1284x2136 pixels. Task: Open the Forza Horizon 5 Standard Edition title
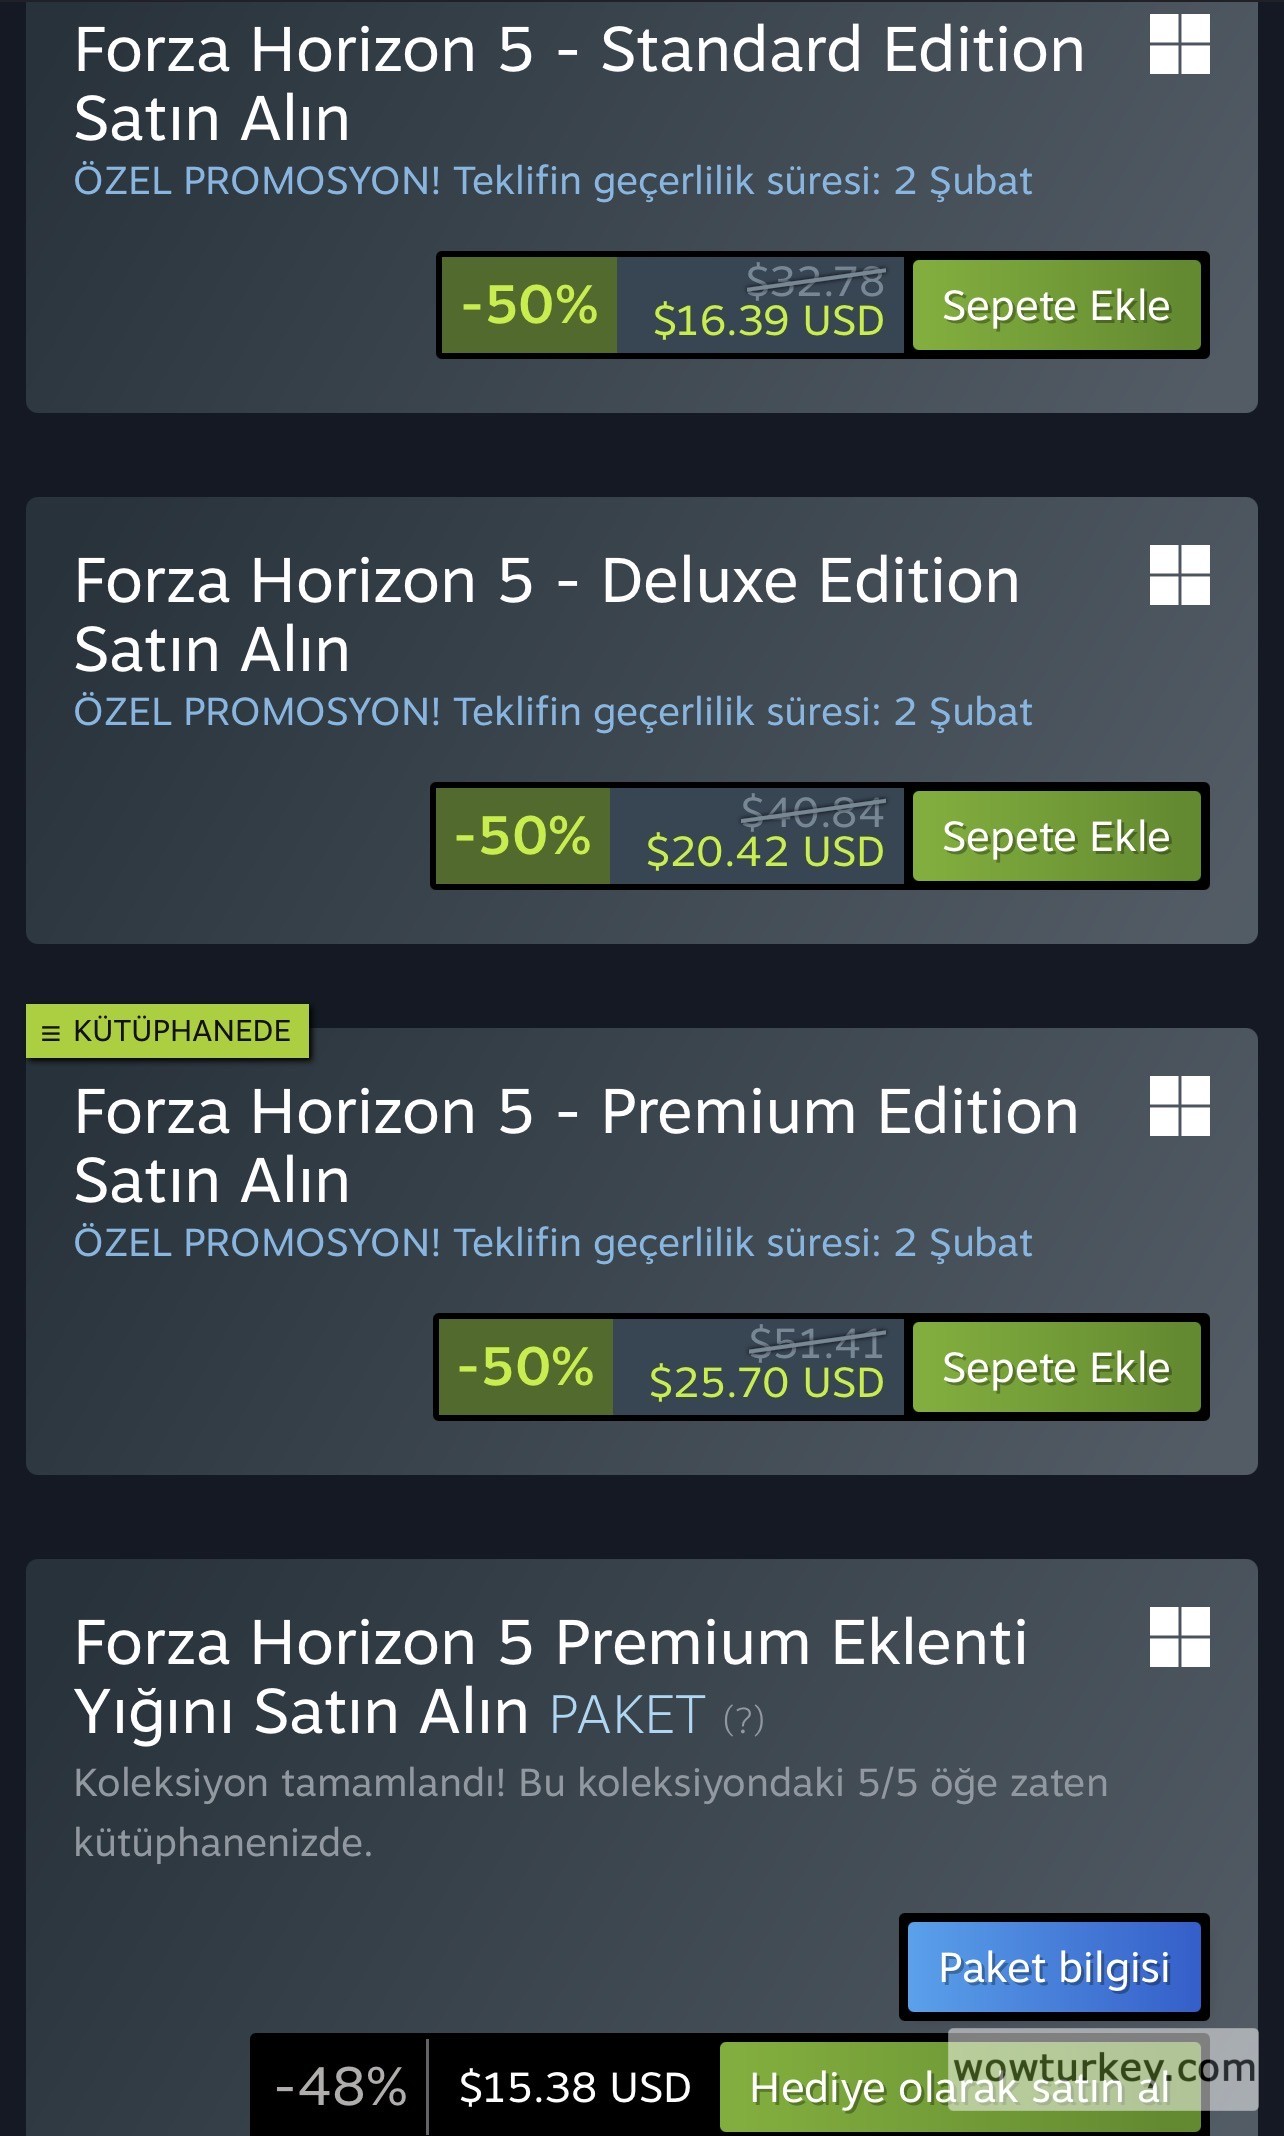[x=578, y=84]
